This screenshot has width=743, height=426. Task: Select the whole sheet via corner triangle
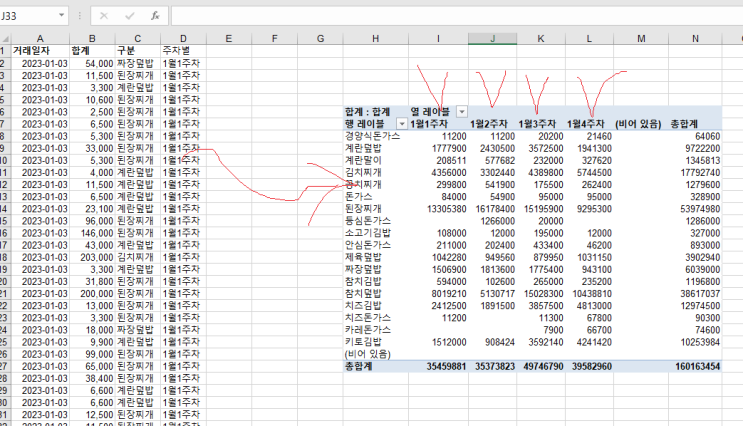click(5, 38)
